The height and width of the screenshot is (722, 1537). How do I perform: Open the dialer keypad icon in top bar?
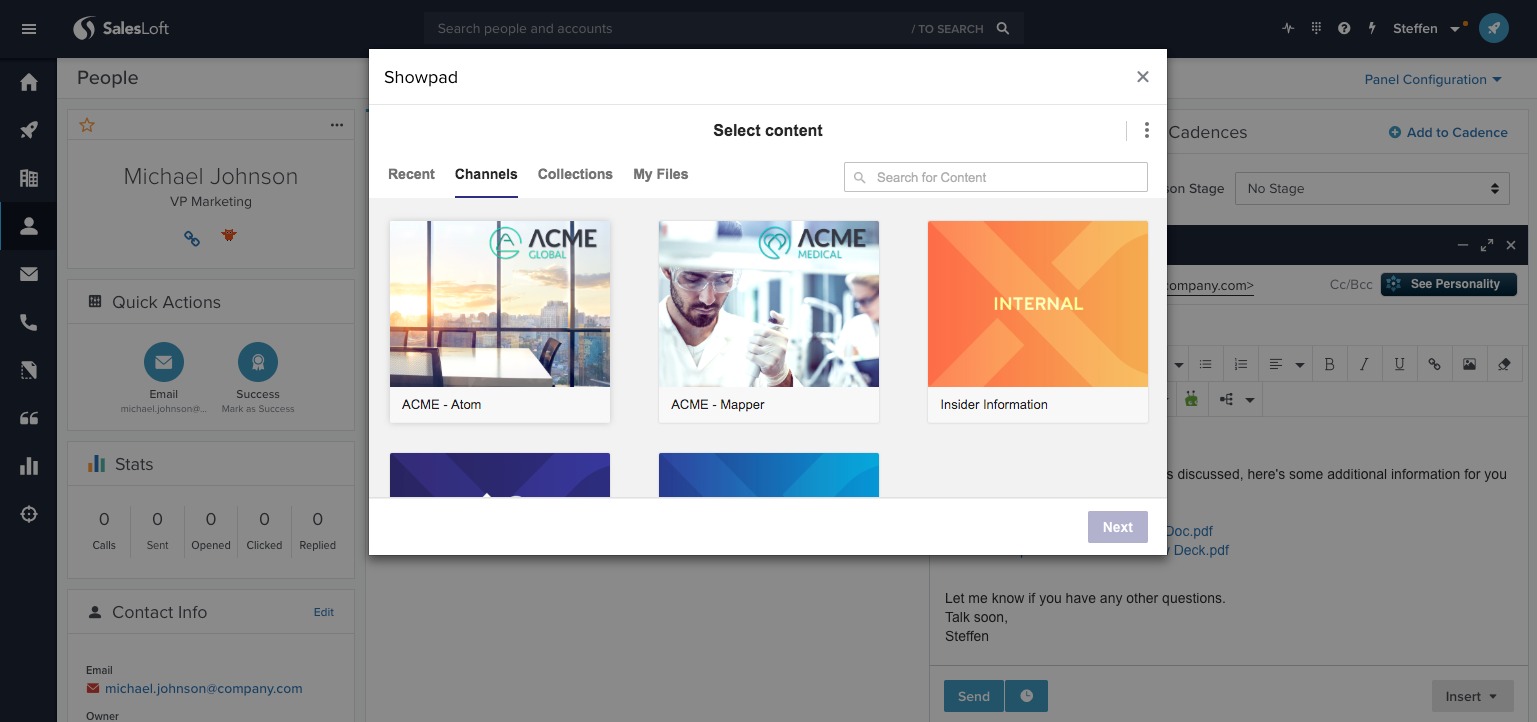(1316, 28)
